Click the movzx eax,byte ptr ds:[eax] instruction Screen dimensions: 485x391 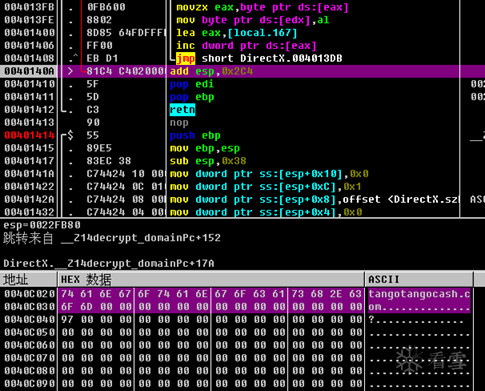(x=262, y=7)
